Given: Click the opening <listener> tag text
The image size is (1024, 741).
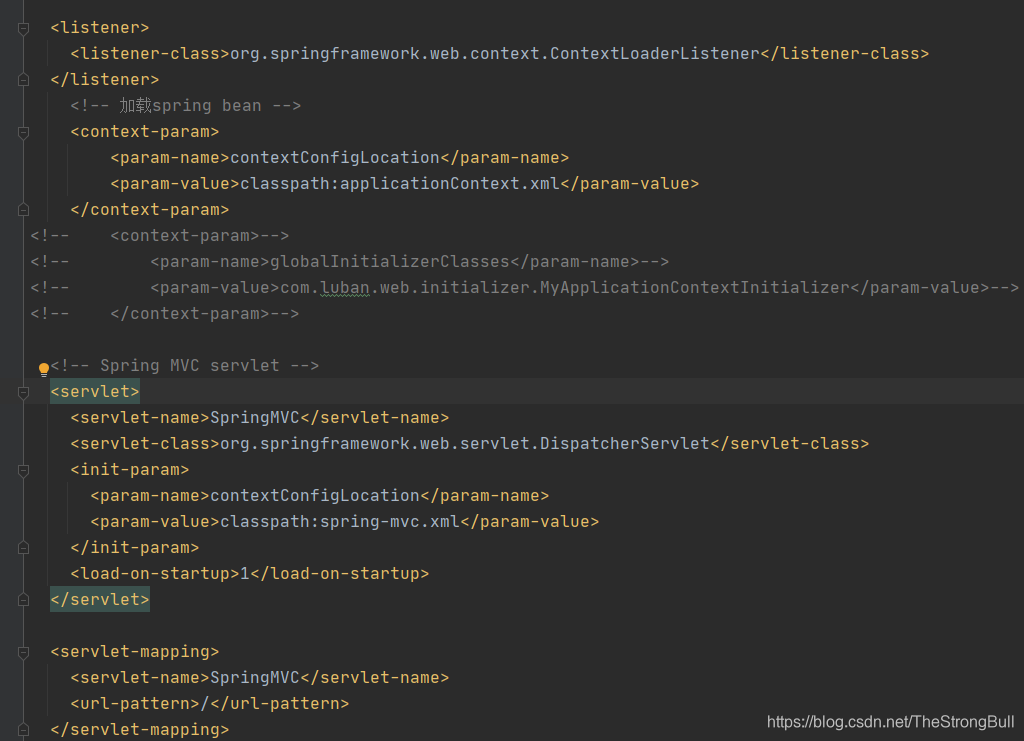Looking at the screenshot, I should click(x=100, y=28).
